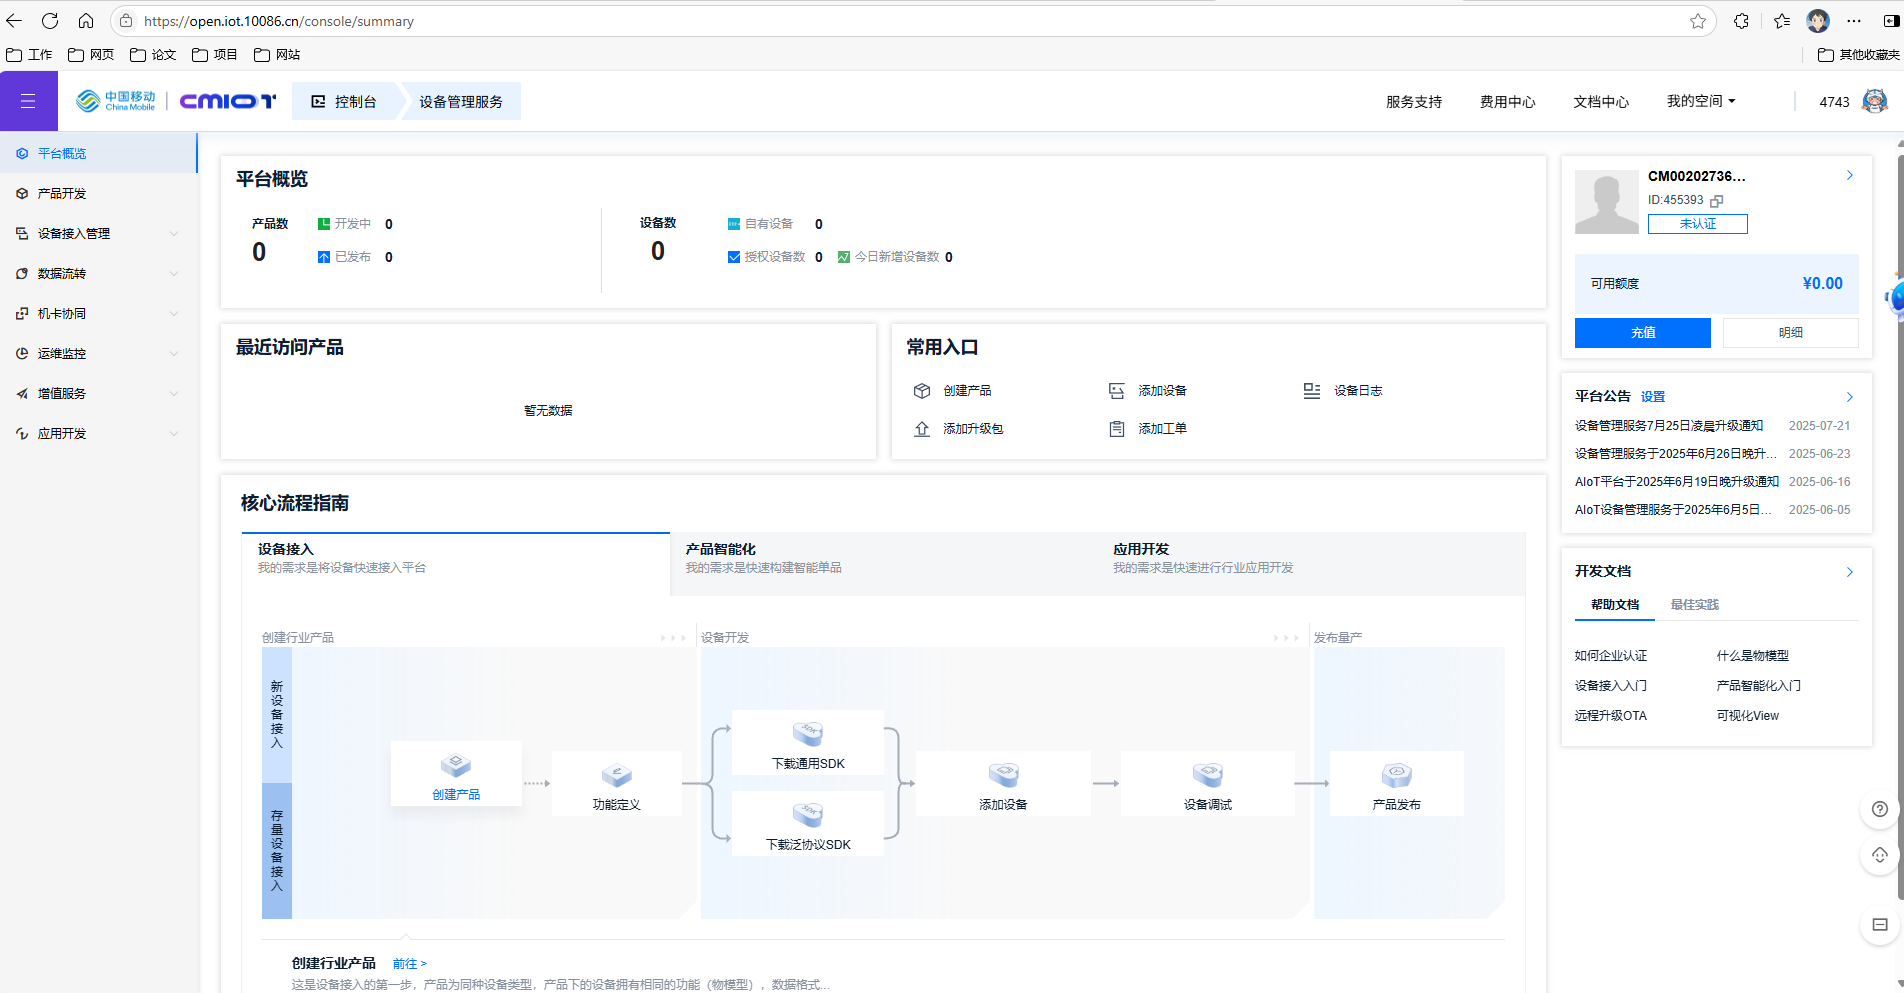Click the 添加设备 icon in 常用入口
Image resolution: width=1904 pixels, height=993 pixels.
point(1116,390)
